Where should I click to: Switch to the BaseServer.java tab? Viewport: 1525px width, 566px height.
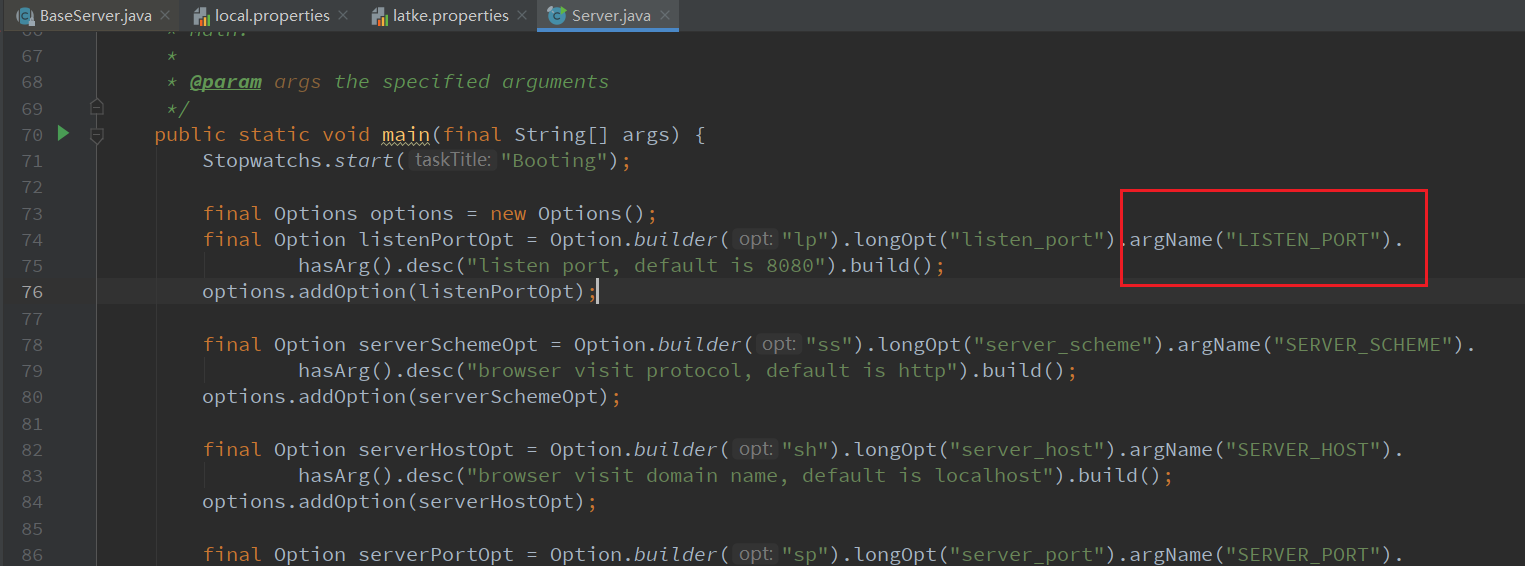pyautogui.click(x=95, y=16)
